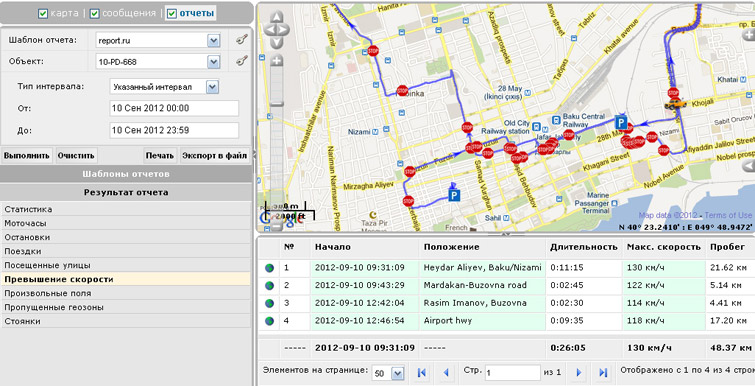
Task: Click Экспорт в файл button
Action: 214,155
